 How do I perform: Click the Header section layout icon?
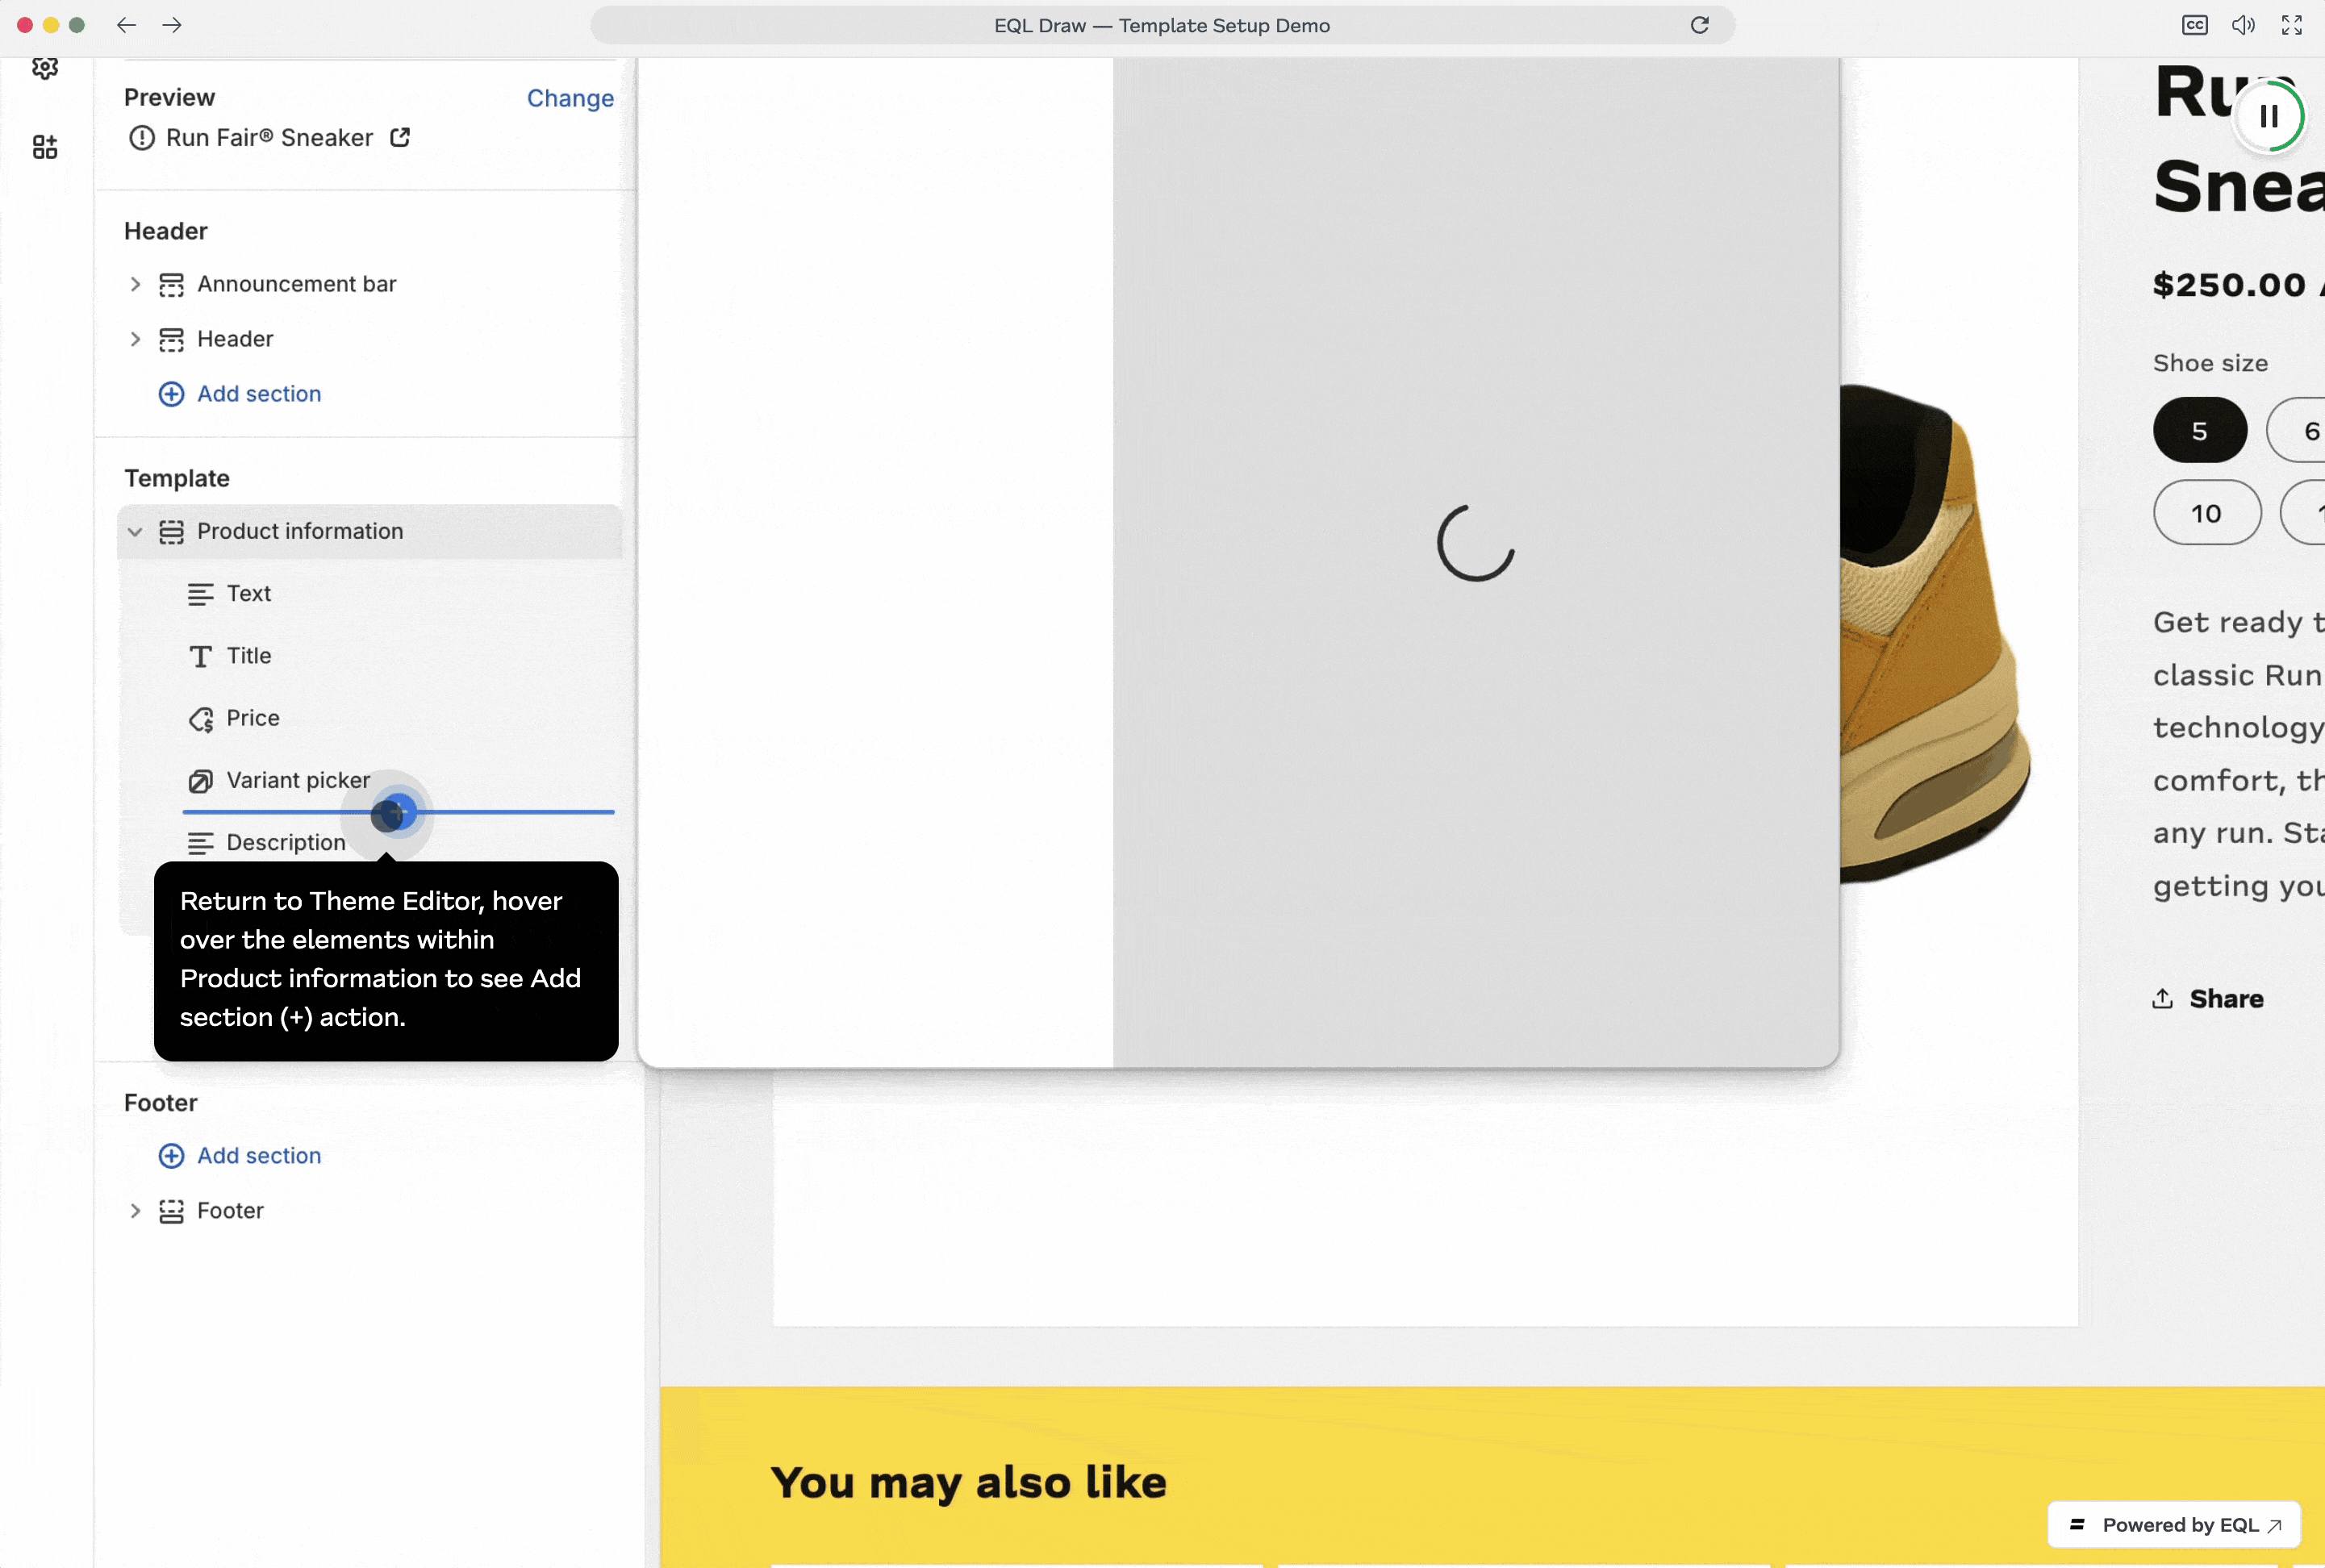pyautogui.click(x=172, y=340)
